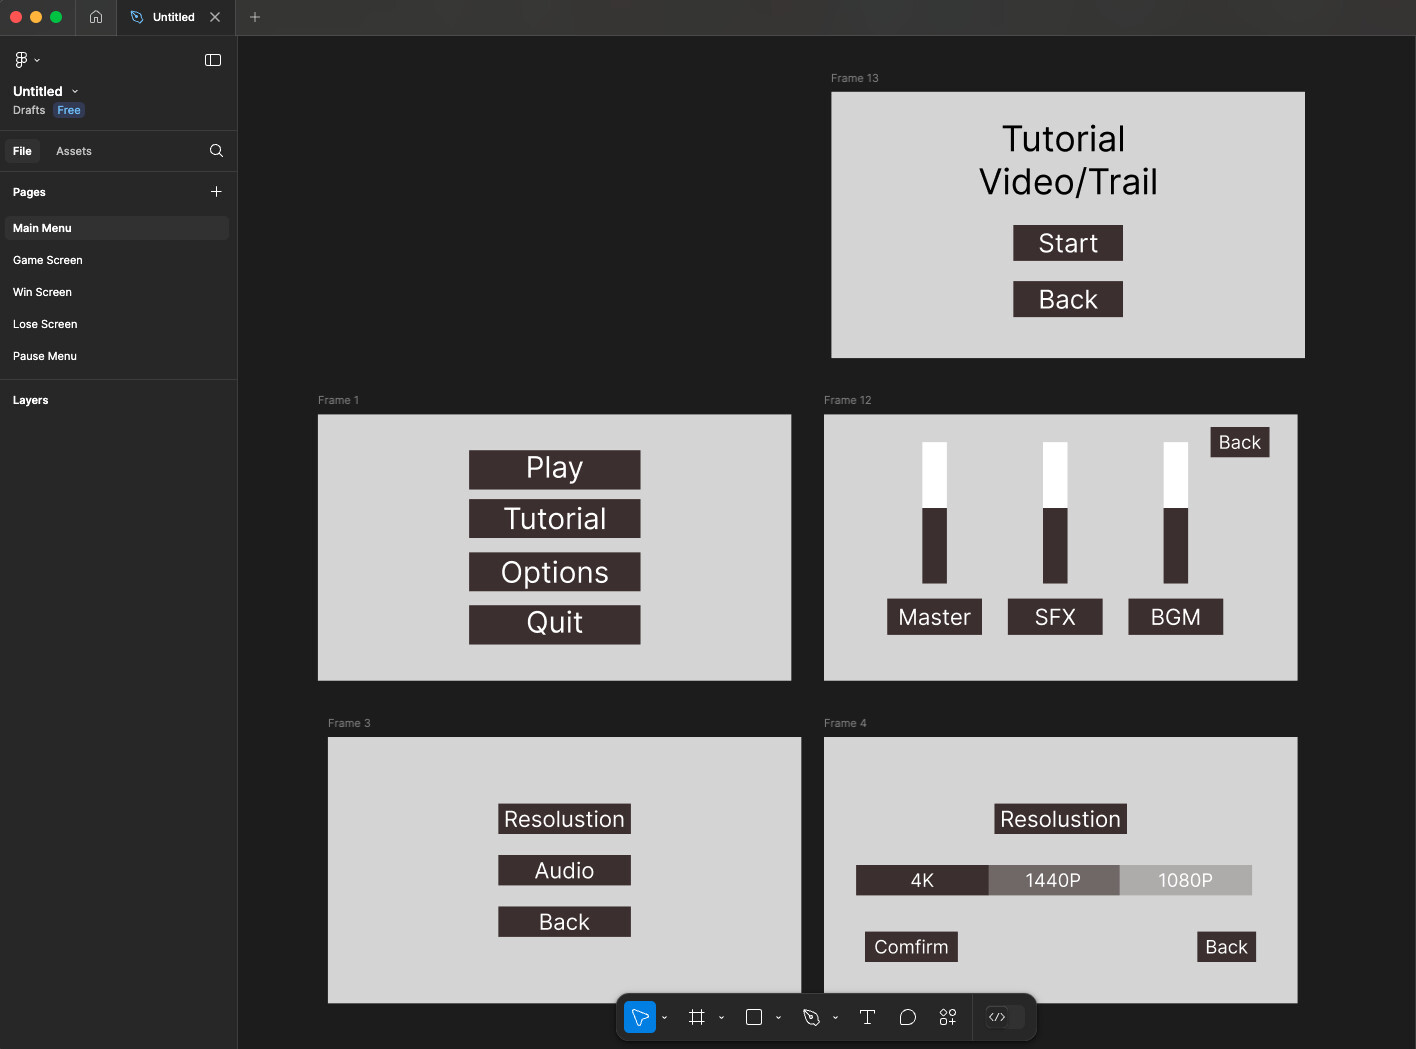Click the Quit button in Frame 1
The width and height of the screenshot is (1416, 1049).
click(x=555, y=624)
